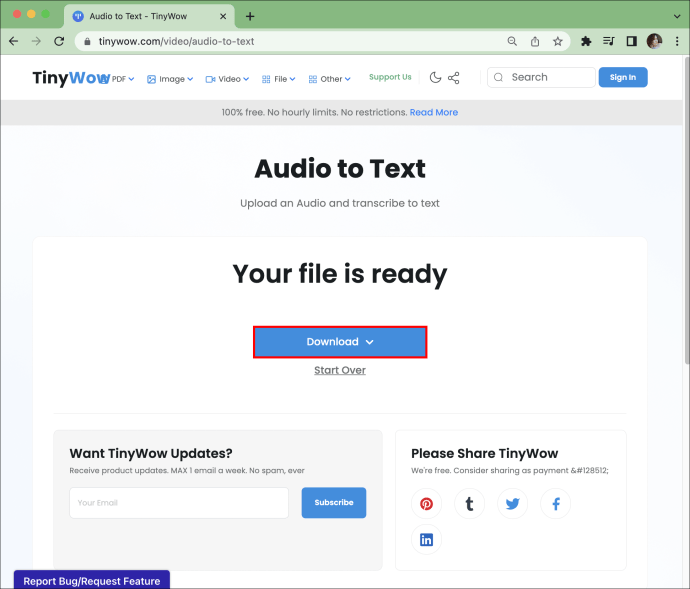Click the zoom magnifier icon in address bar
This screenshot has height=589, width=690.
click(512, 41)
